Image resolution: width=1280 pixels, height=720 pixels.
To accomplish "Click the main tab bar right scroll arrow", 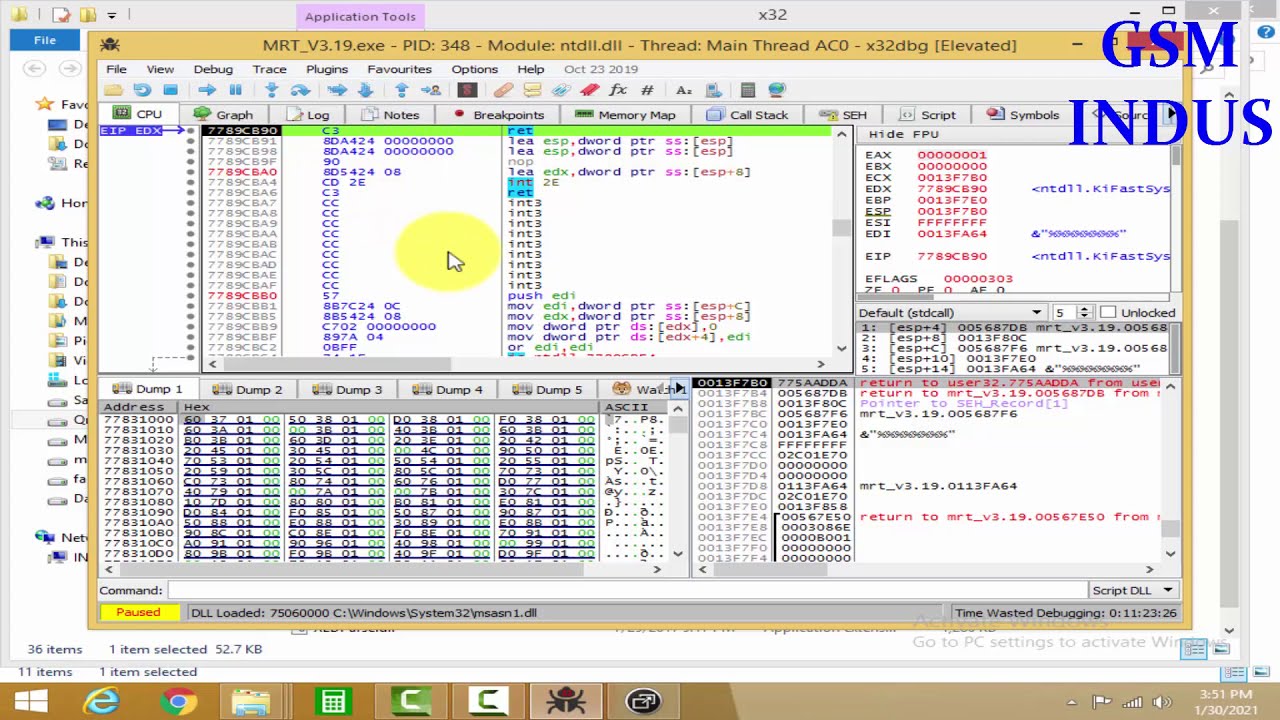I will click(1172, 114).
